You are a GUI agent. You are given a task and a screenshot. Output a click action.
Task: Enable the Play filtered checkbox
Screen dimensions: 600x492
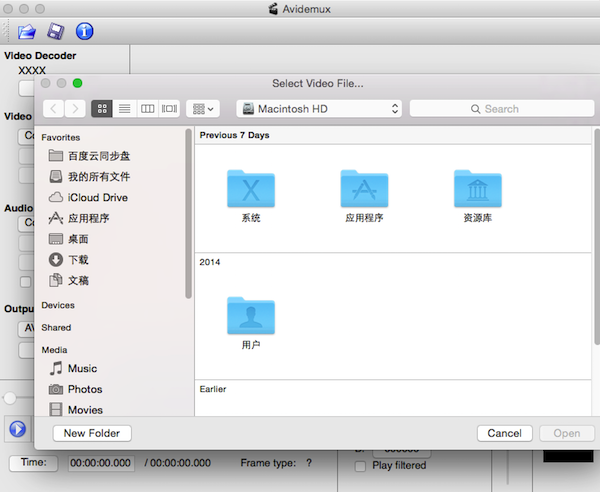[361, 465]
